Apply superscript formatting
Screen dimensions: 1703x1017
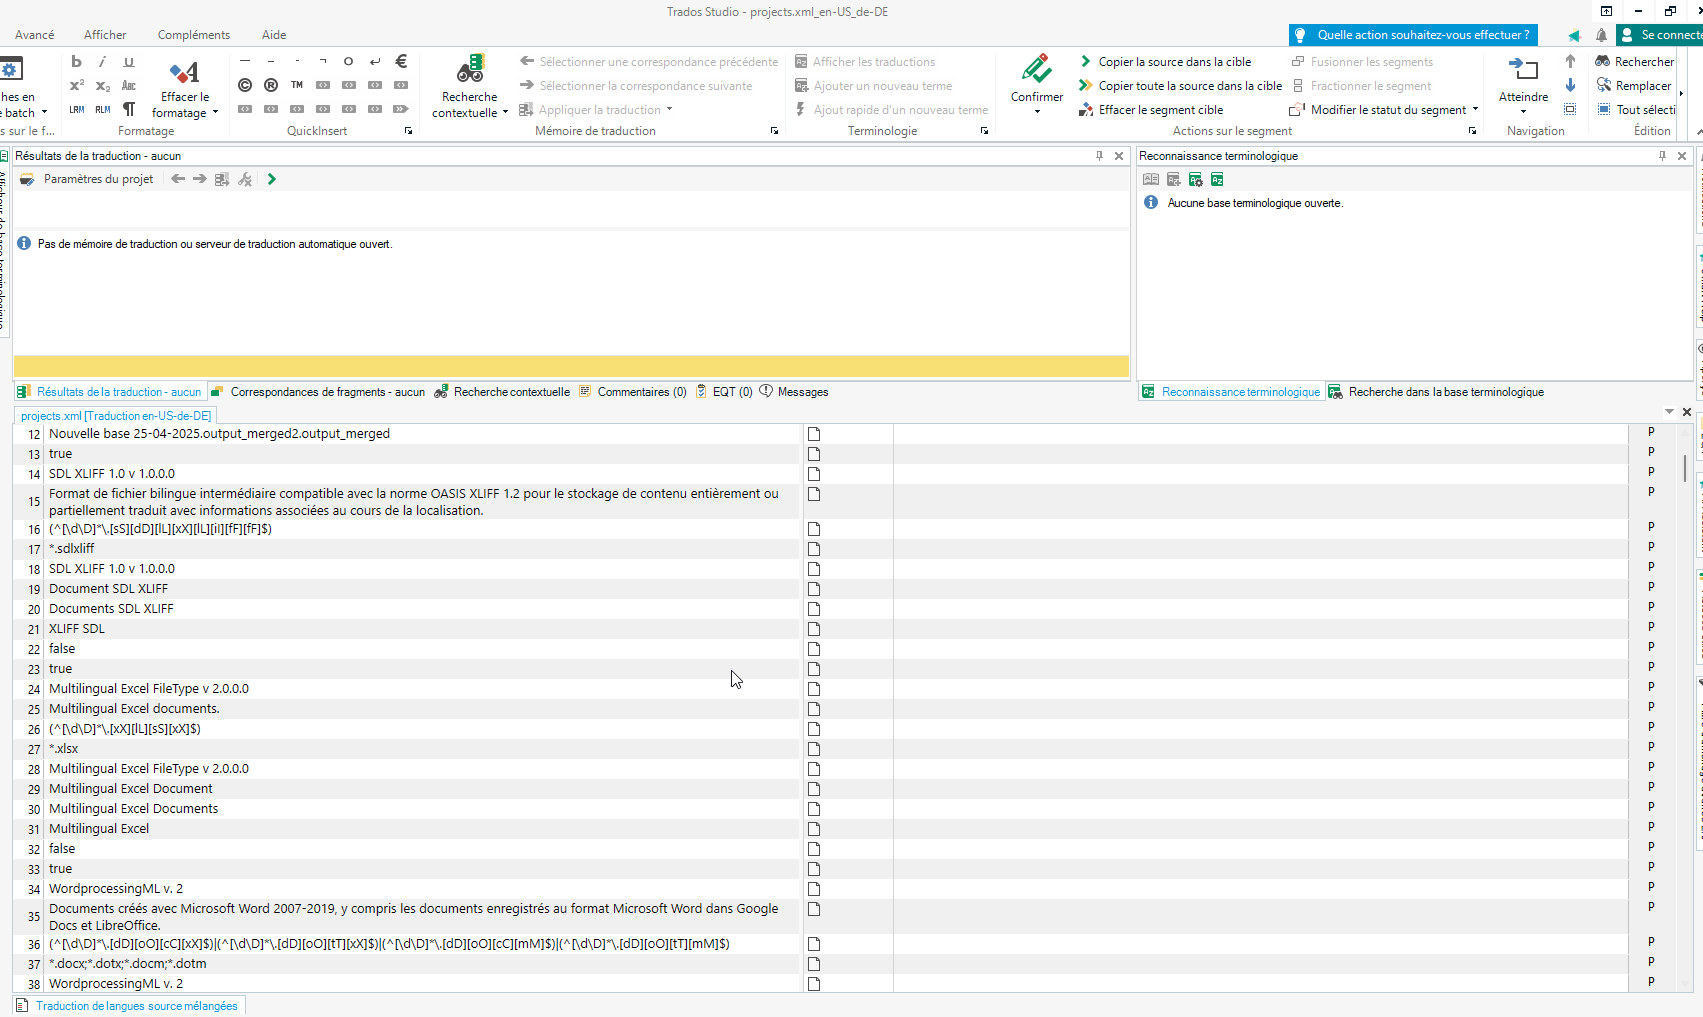(77, 86)
